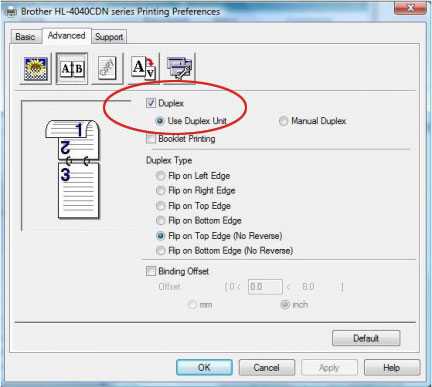
Task: Click the duplex page preview illustration
Action: point(72,169)
